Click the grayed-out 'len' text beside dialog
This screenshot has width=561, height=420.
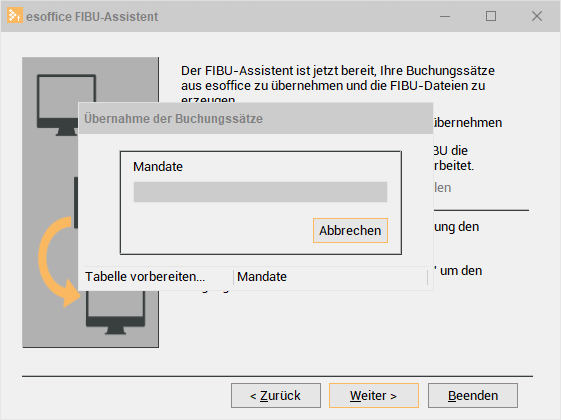pyautogui.click(x=443, y=187)
